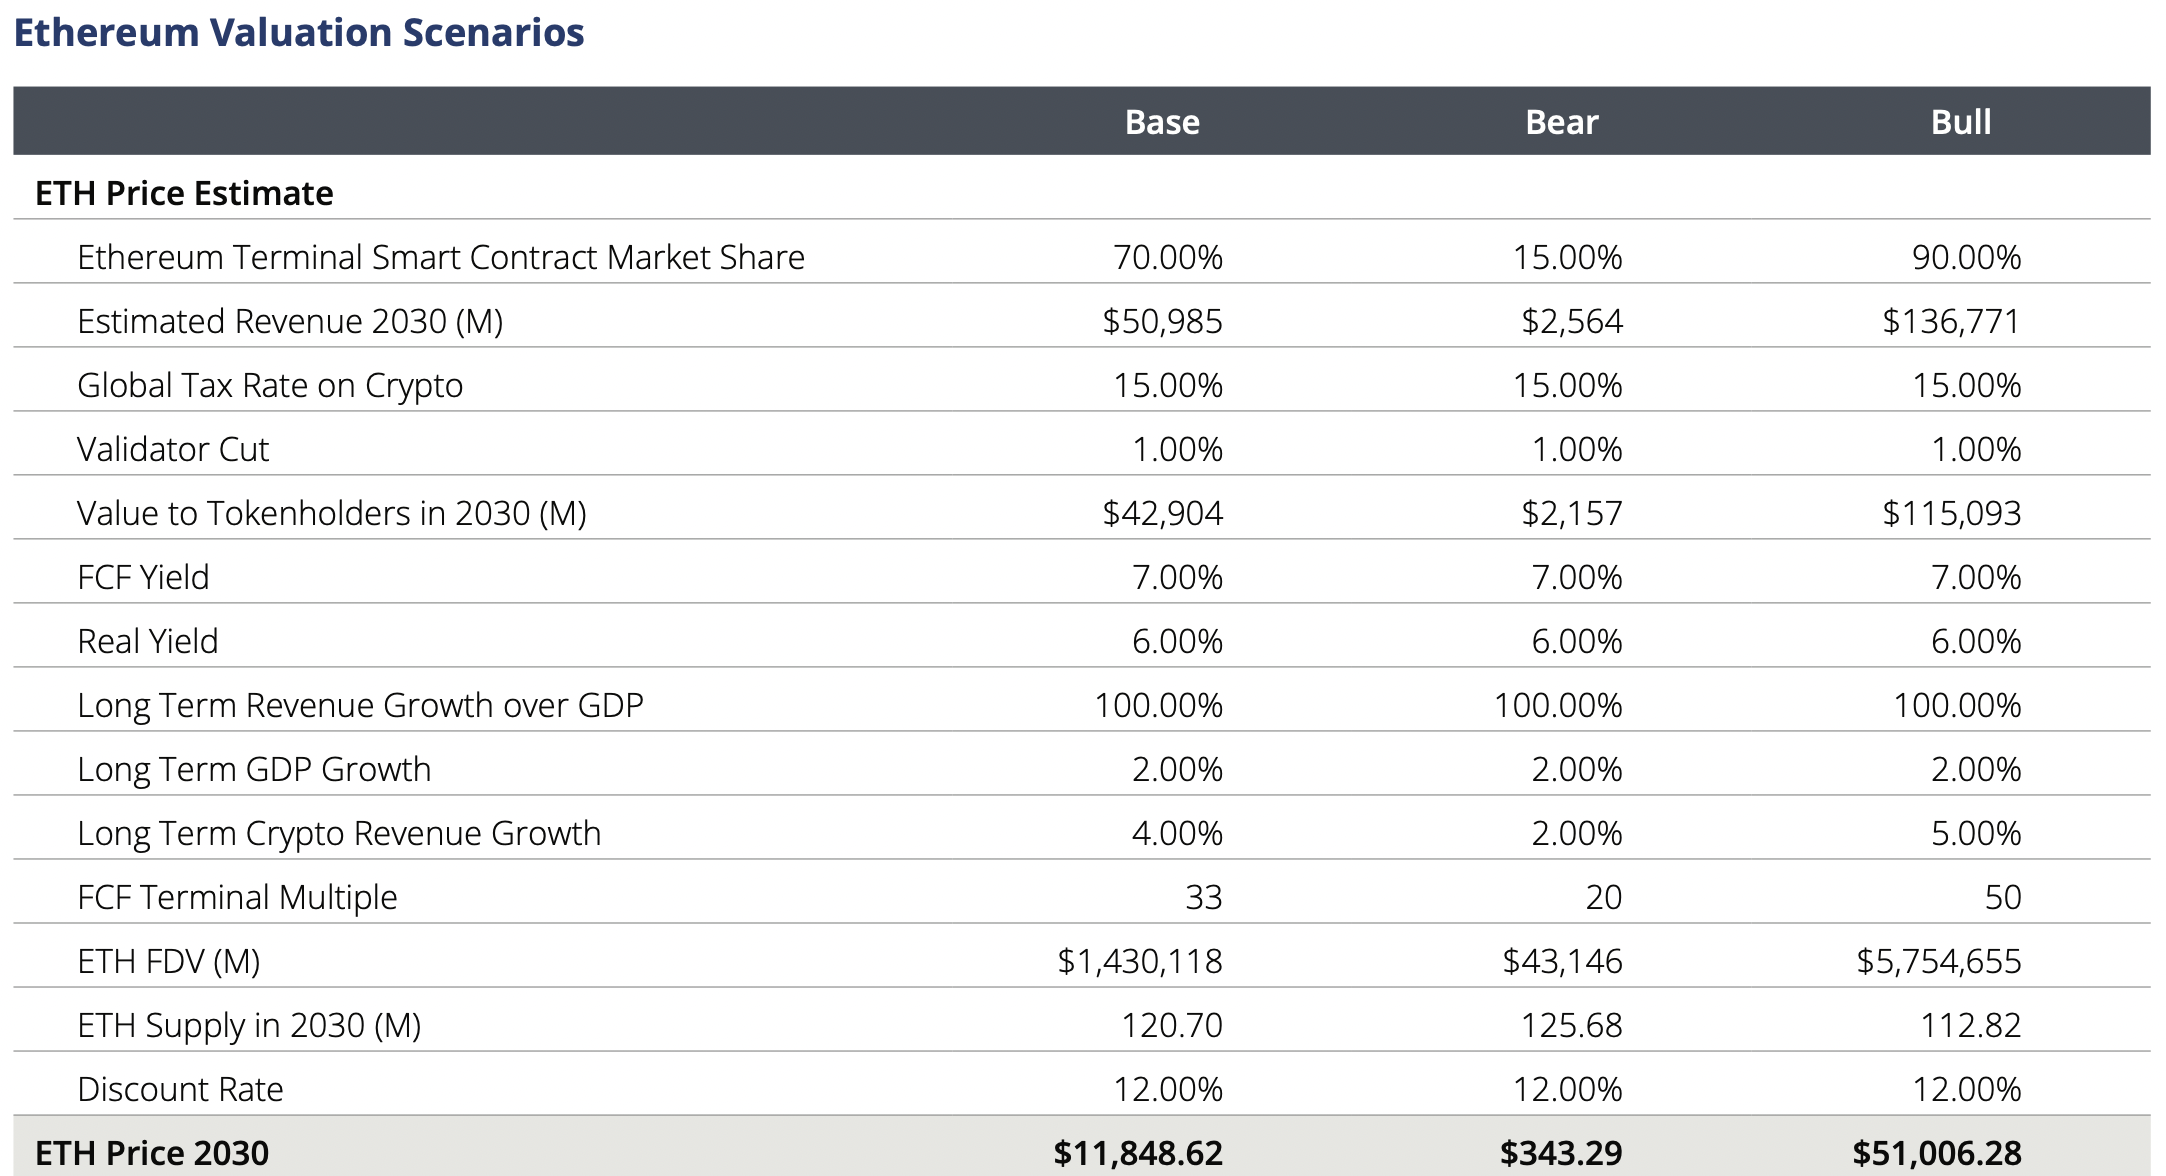The width and height of the screenshot is (2166, 1176).
Task: Click the Real Yield row label
Action: click(x=147, y=641)
